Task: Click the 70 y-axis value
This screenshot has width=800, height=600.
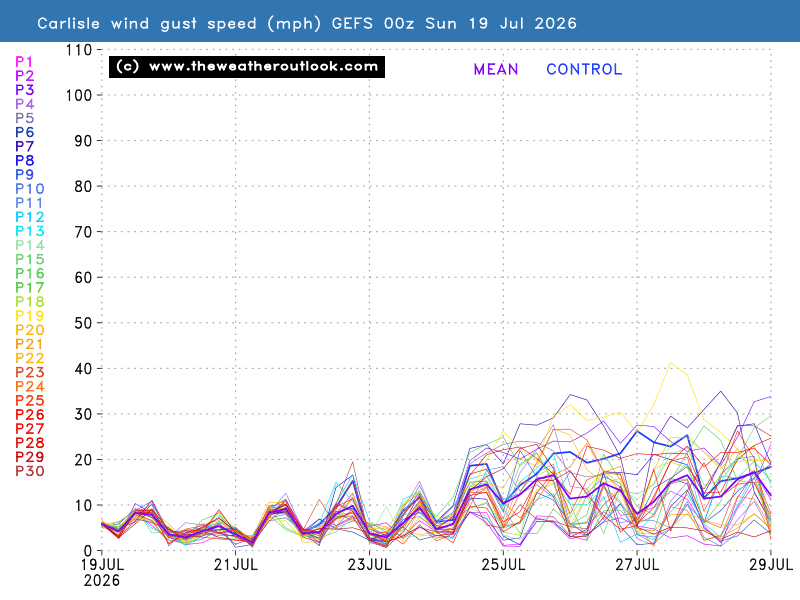Action: [x=83, y=232]
